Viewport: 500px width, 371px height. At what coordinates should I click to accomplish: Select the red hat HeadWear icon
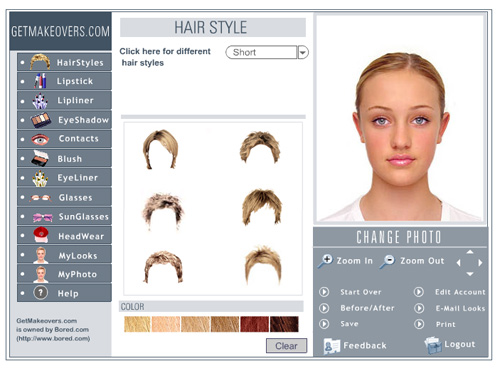point(41,235)
